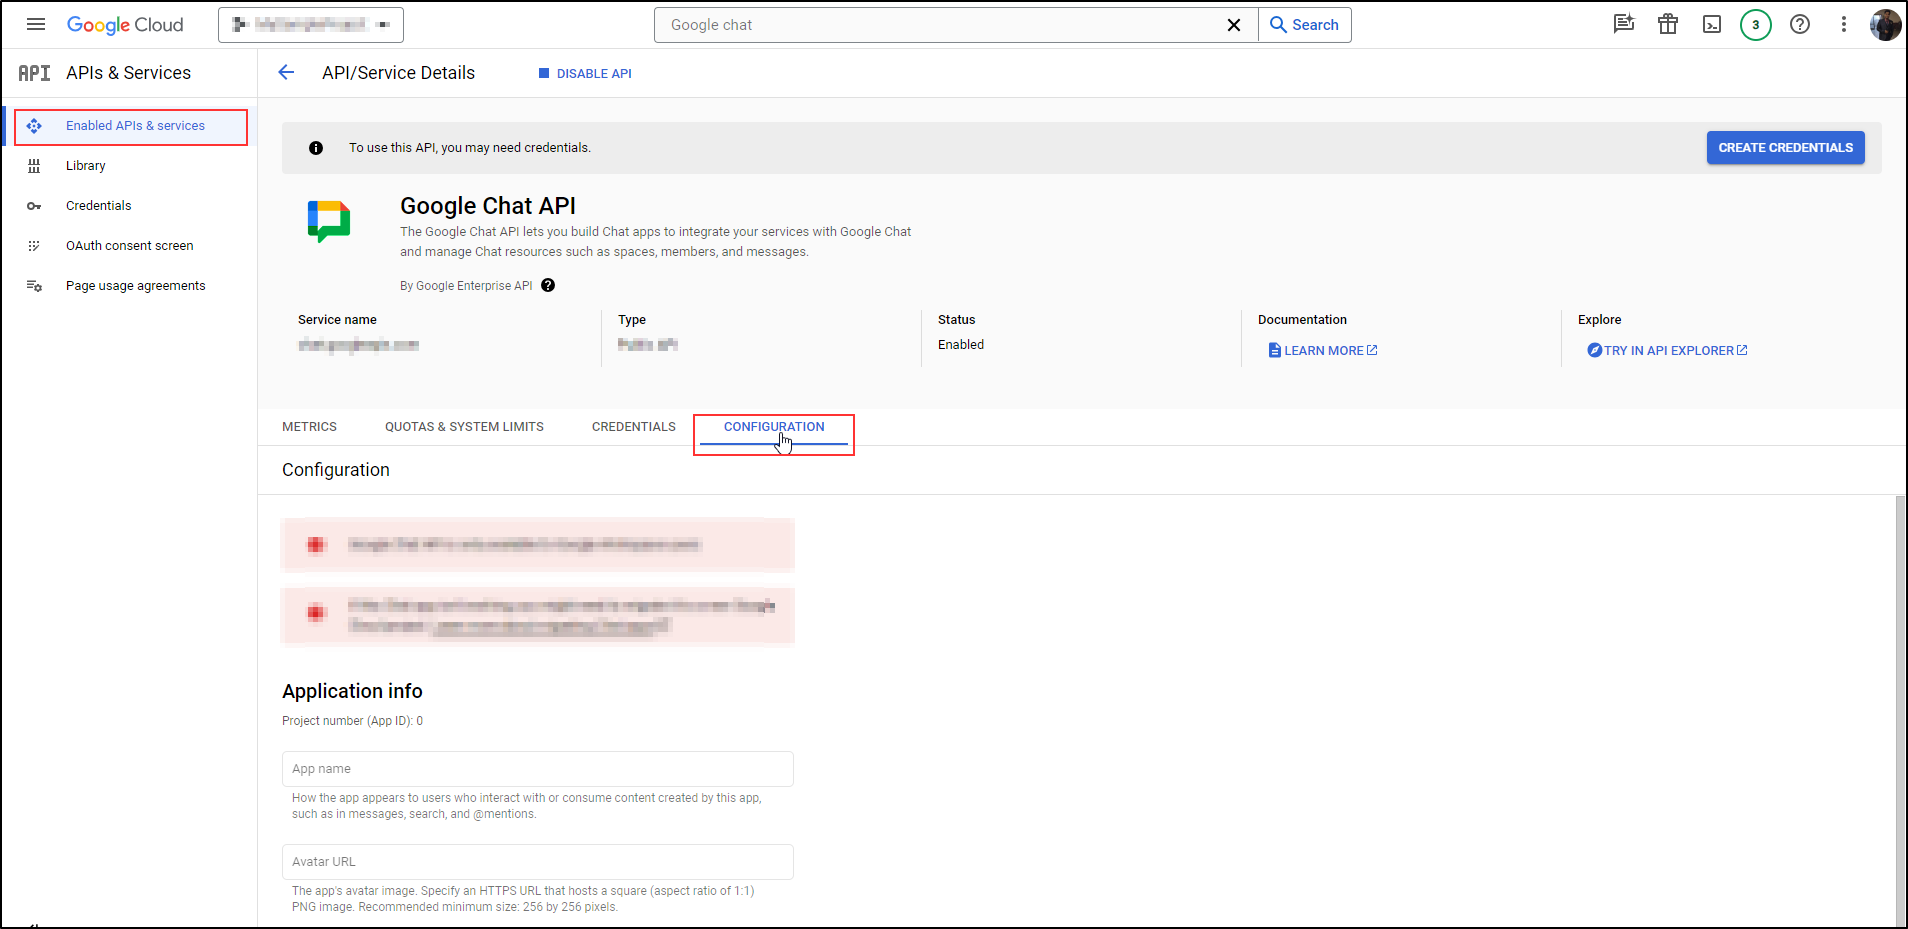Viewport: 1908px width, 929px height.
Task: Click CREATE CREDENTIALS button
Action: tap(1785, 148)
